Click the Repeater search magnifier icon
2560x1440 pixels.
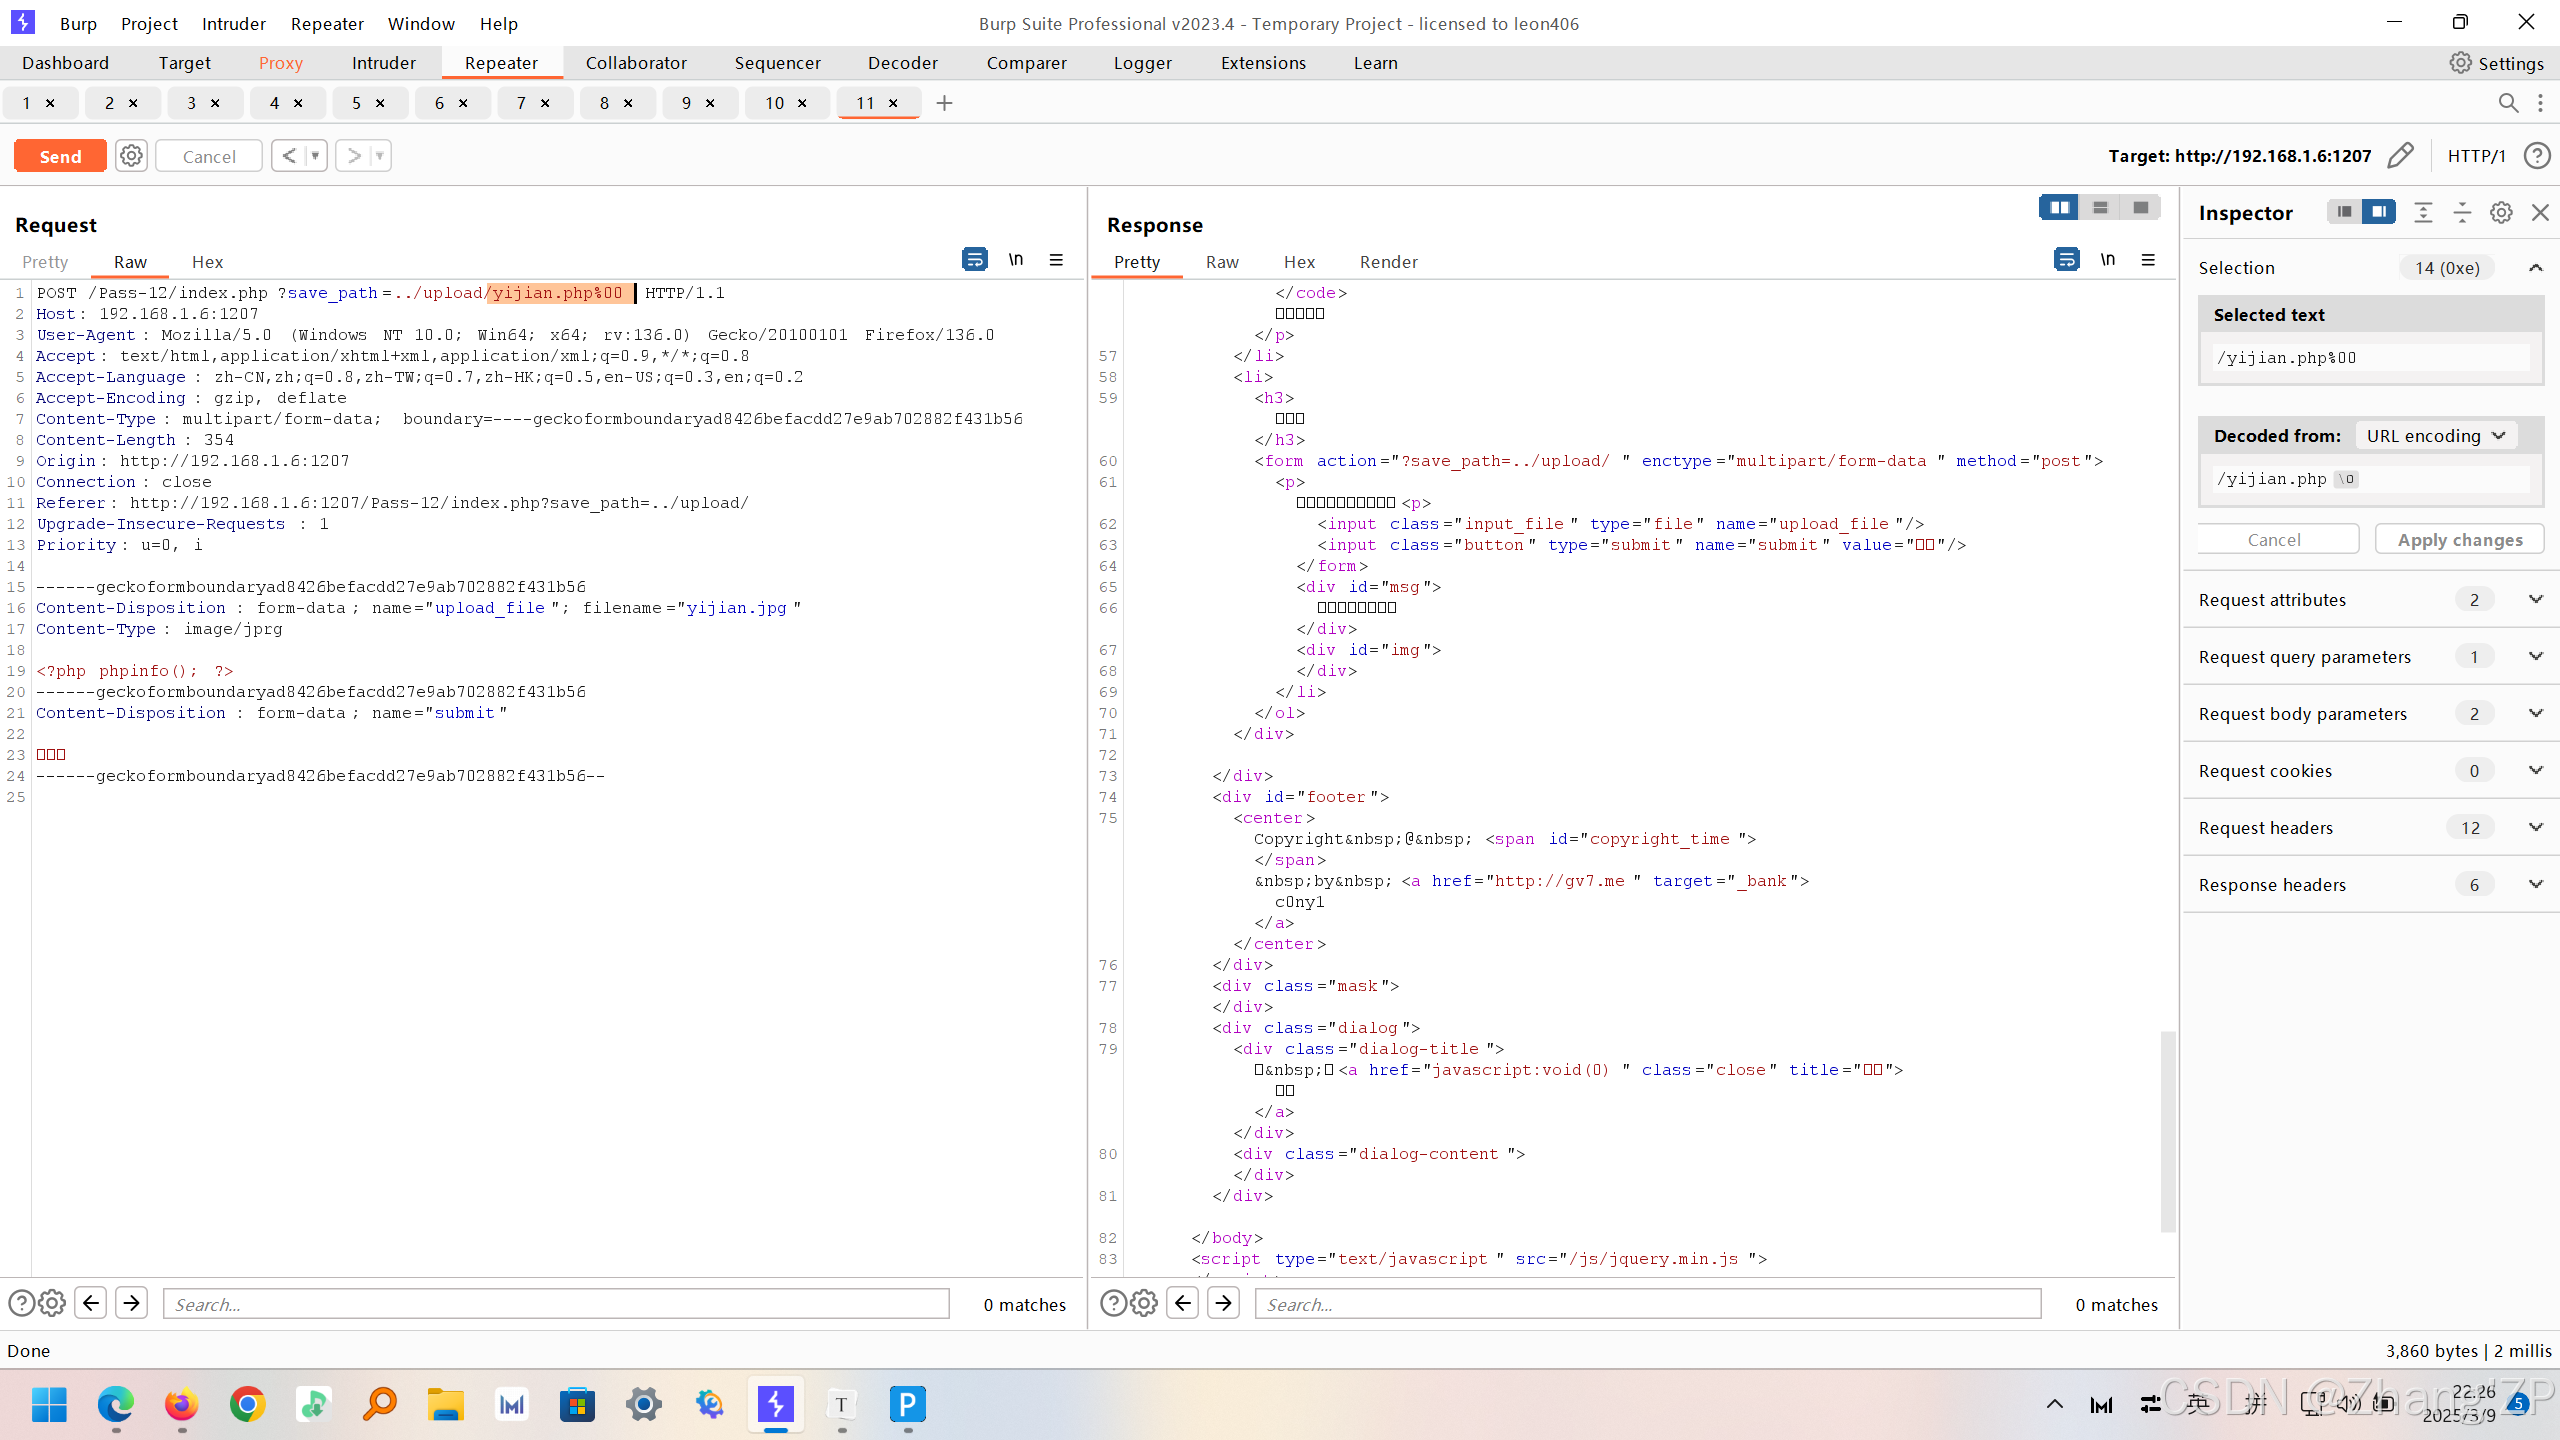coord(2508,103)
